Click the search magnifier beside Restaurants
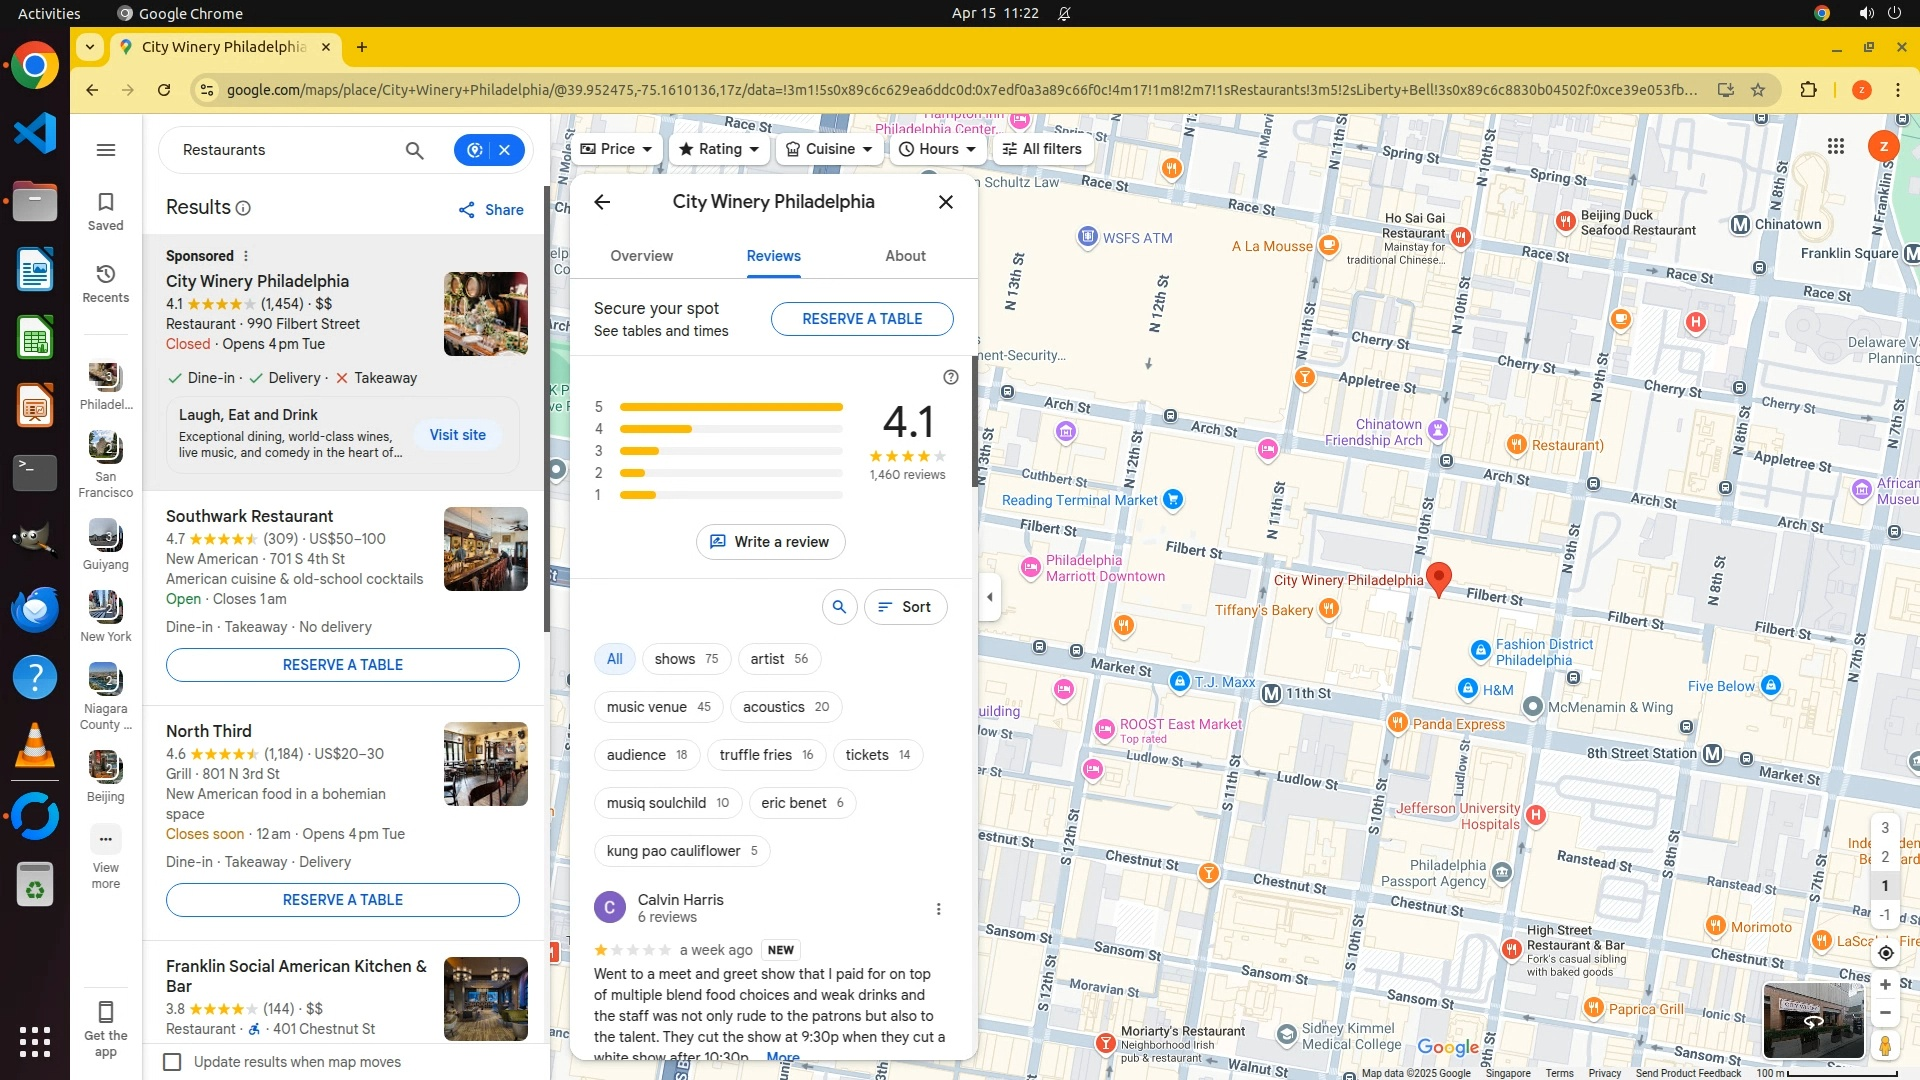 pos(414,150)
